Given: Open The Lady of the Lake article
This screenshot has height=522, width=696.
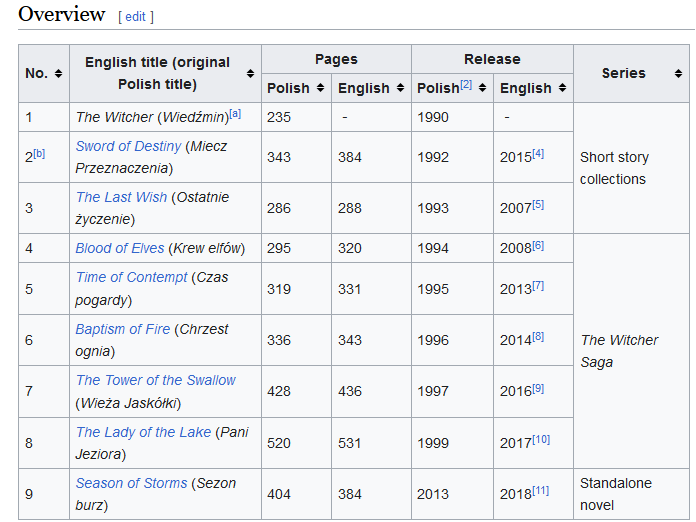Looking at the screenshot, I should pos(143,432).
